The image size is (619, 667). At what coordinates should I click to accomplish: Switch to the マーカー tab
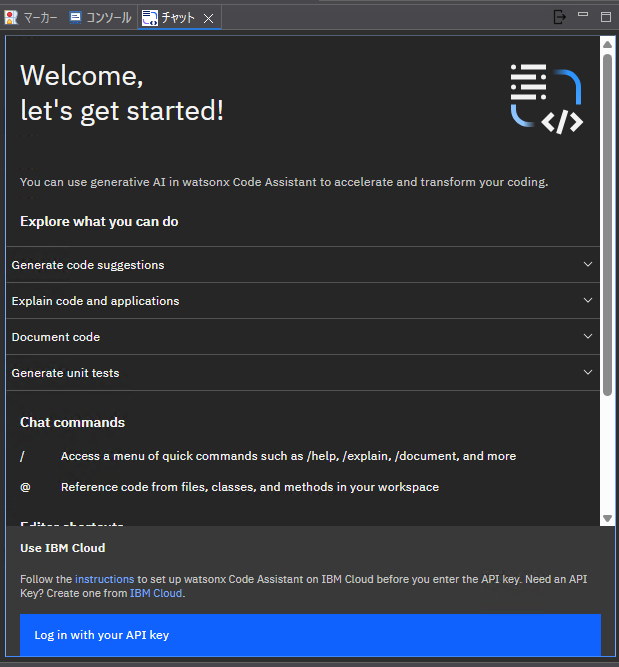(x=31, y=17)
